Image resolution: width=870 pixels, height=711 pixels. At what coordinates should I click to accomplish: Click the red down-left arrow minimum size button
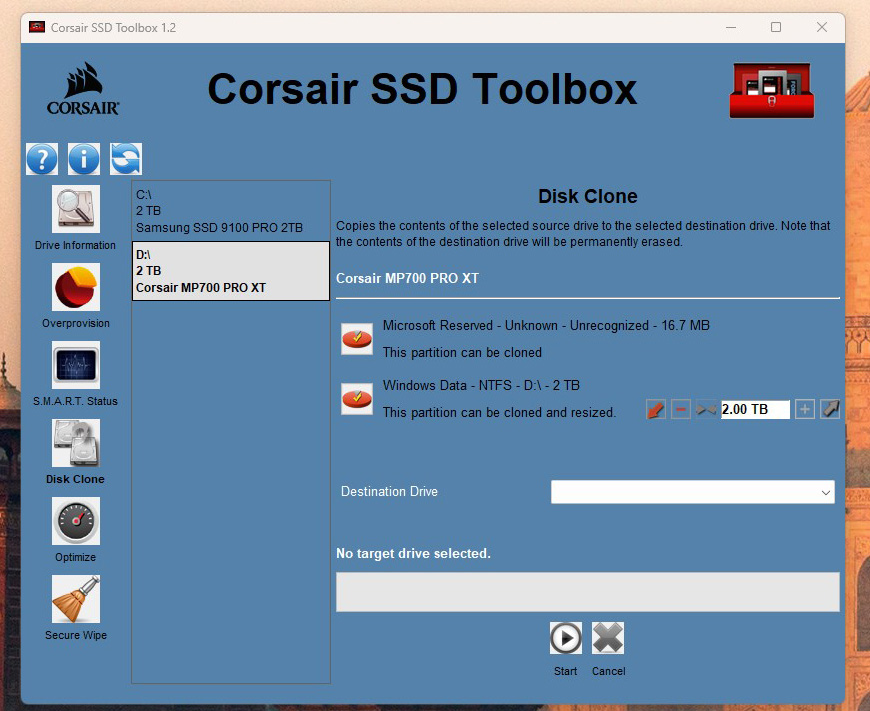pyautogui.click(x=656, y=409)
